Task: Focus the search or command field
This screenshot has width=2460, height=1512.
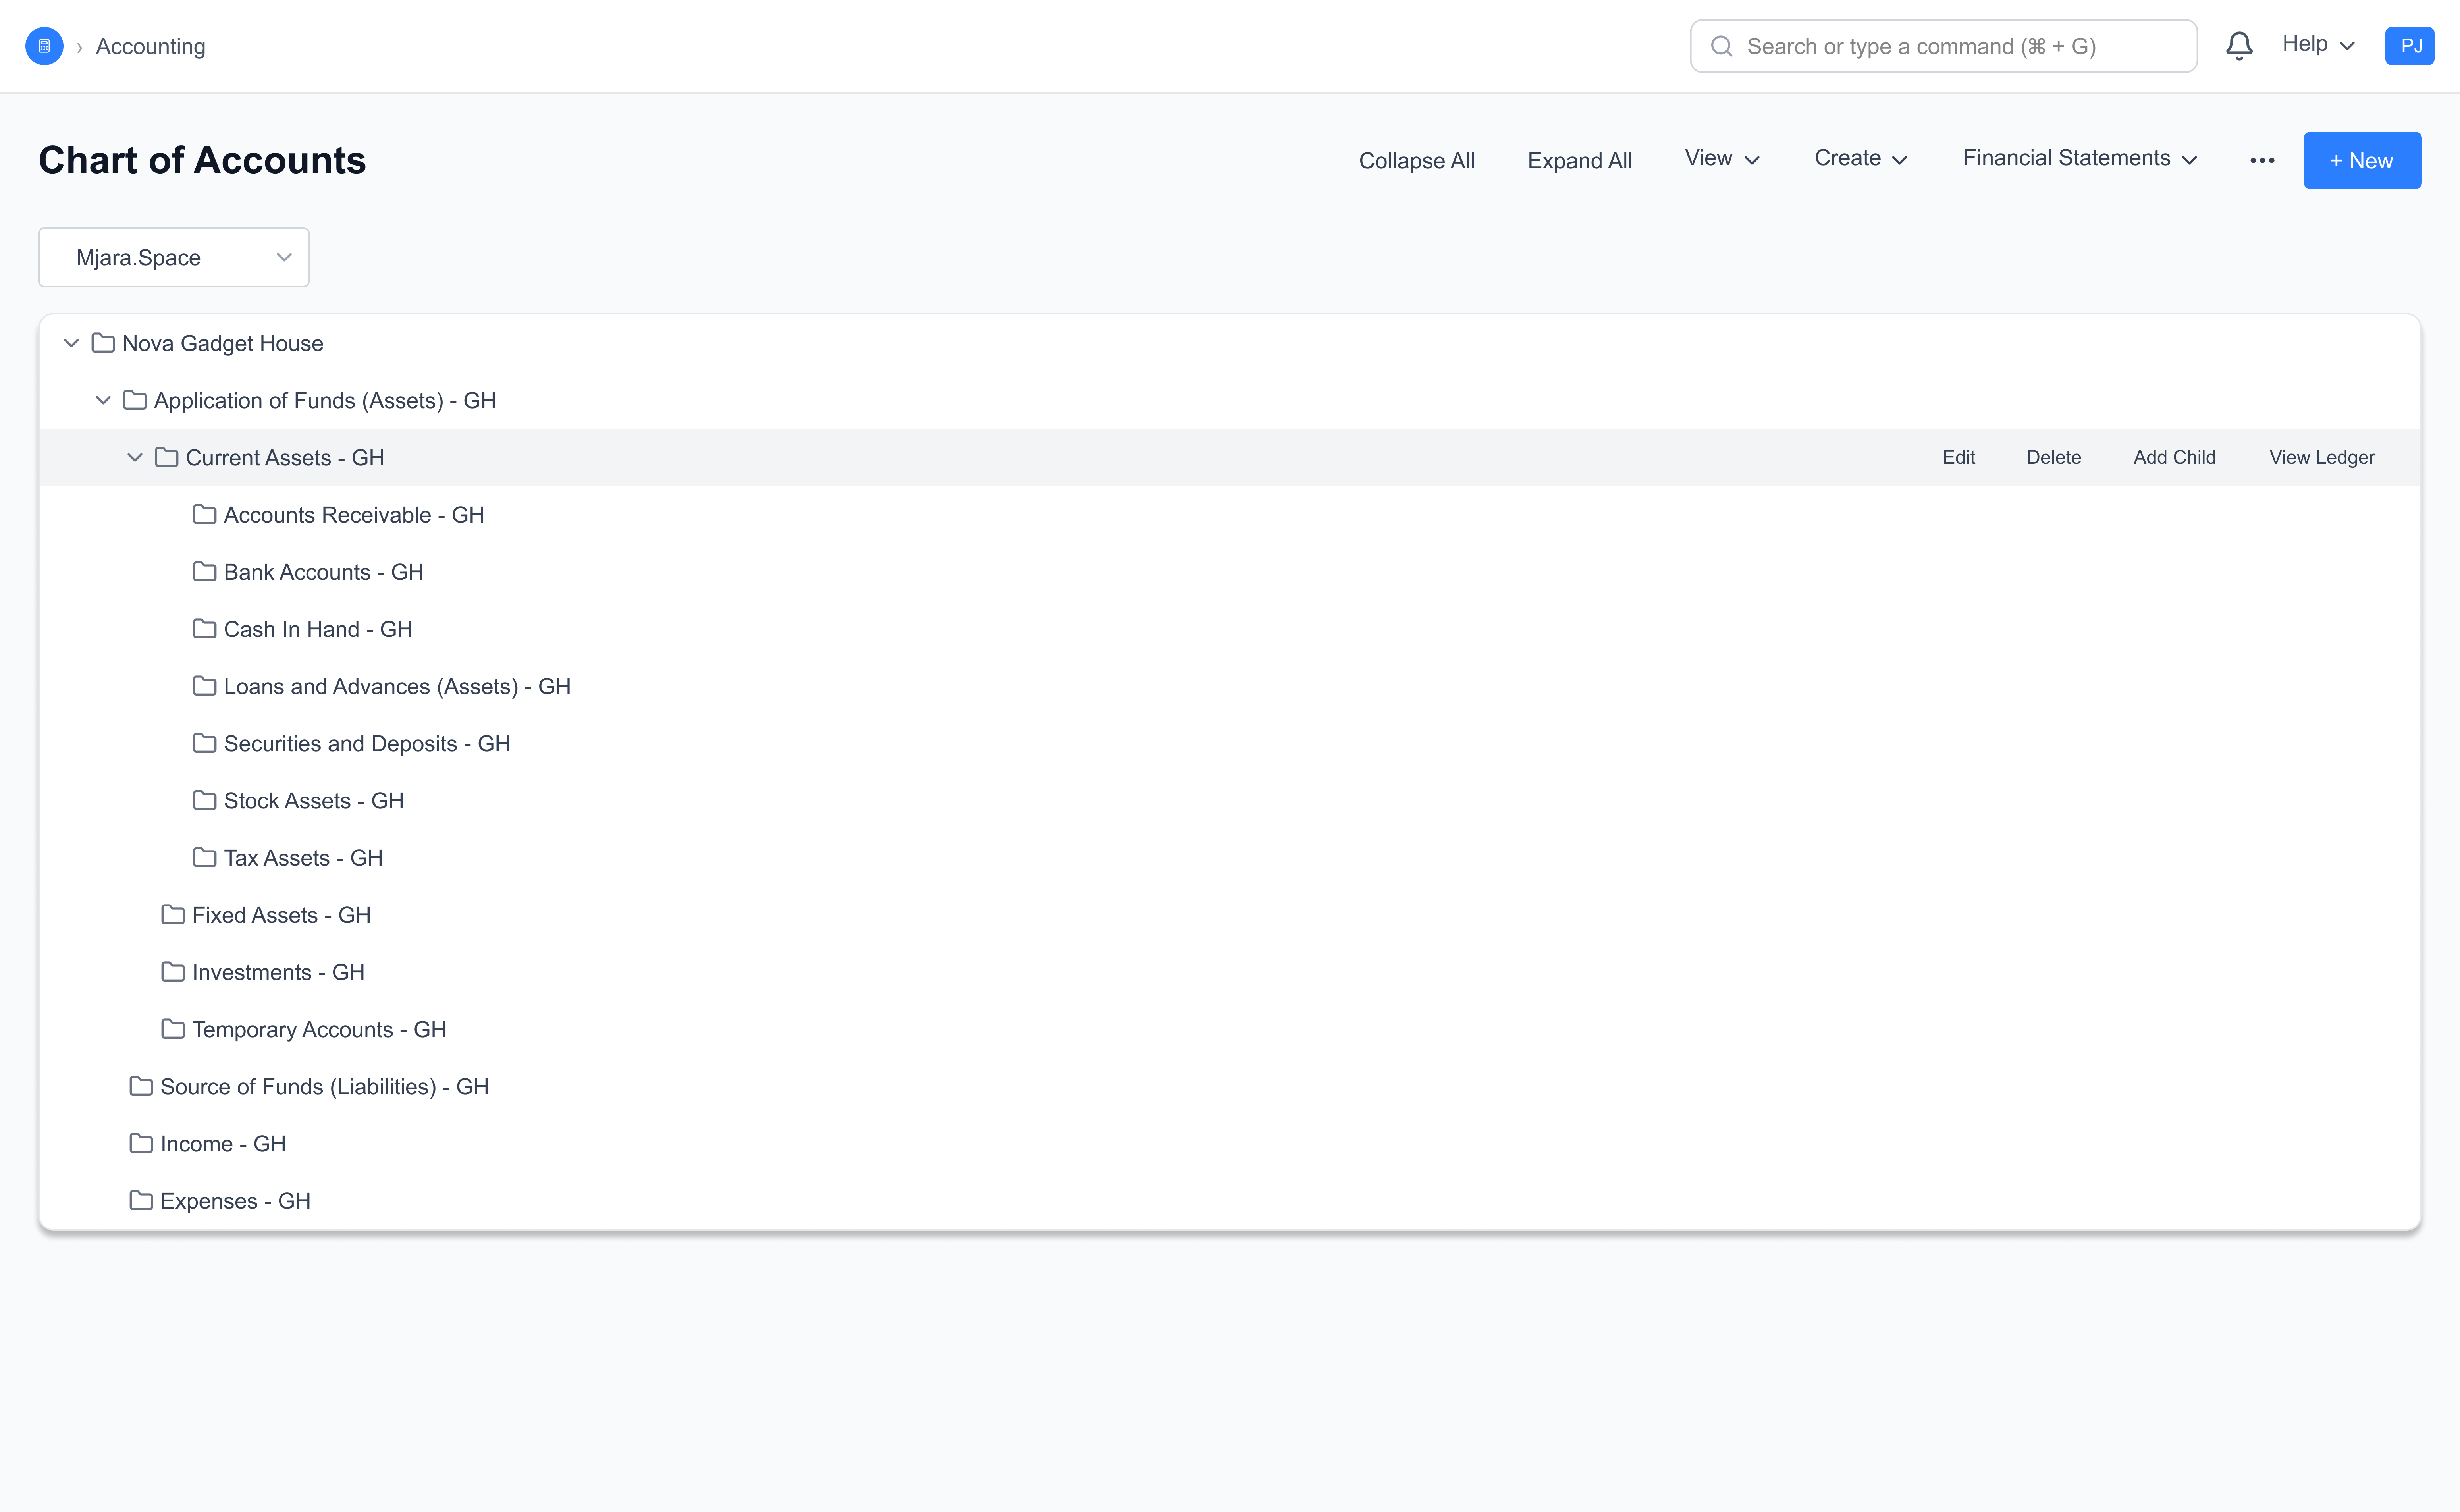Action: point(1943,46)
